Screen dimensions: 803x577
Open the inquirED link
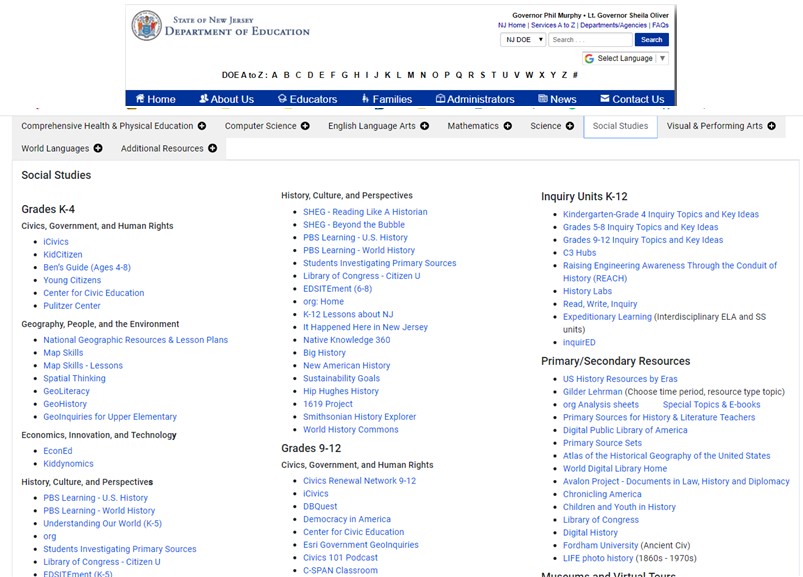(x=579, y=343)
